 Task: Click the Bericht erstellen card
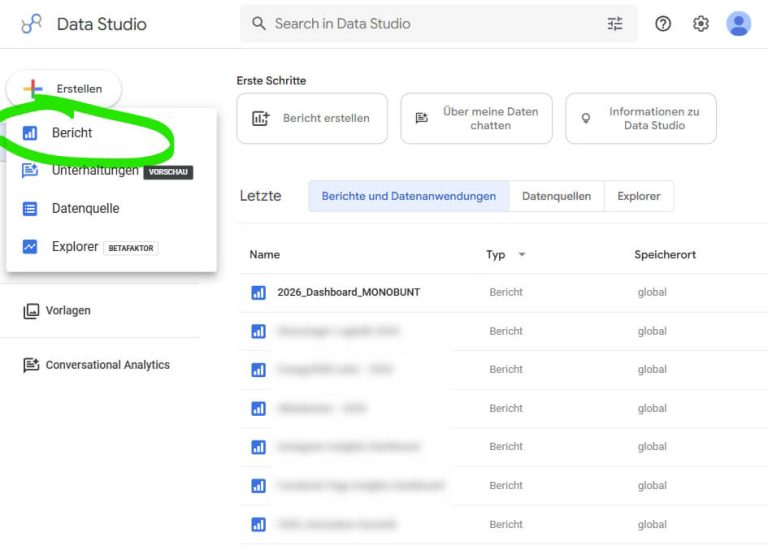pos(312,118)
